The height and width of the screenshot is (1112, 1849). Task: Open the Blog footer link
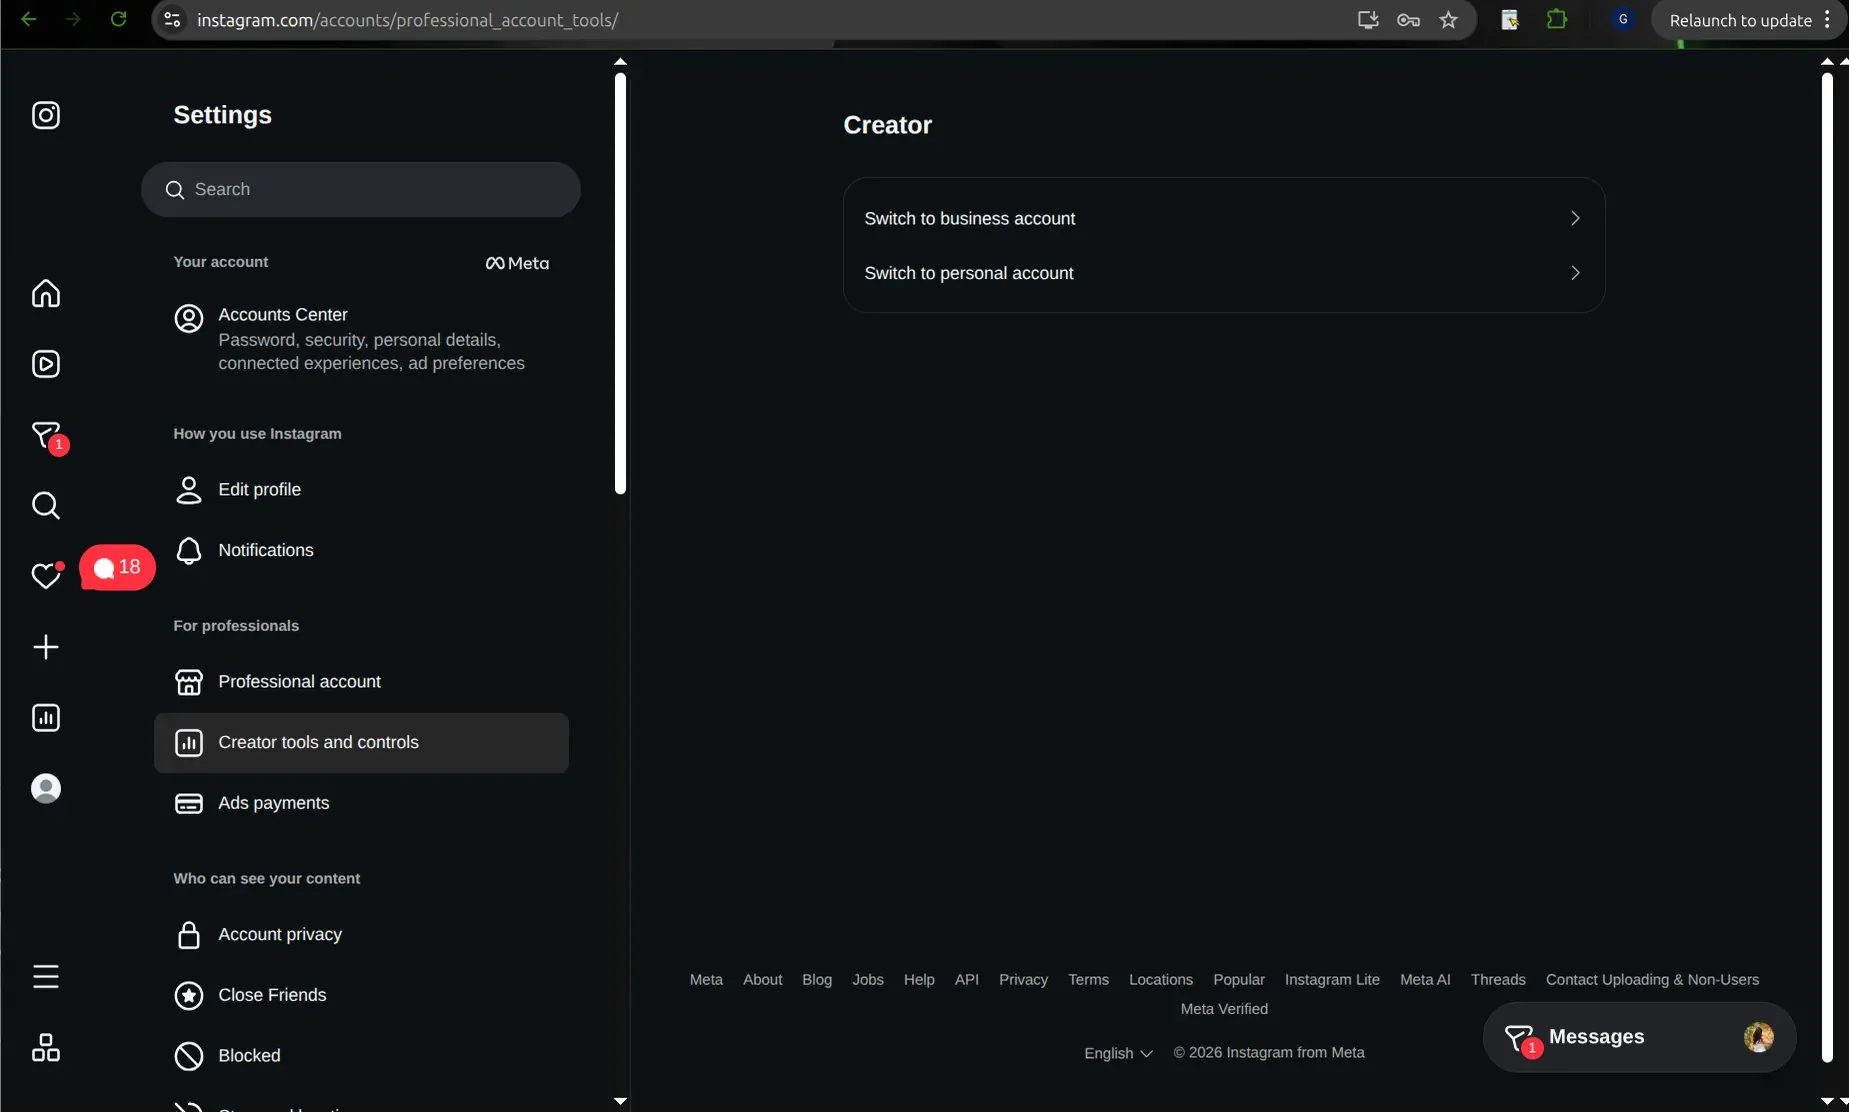pos(817,980)
